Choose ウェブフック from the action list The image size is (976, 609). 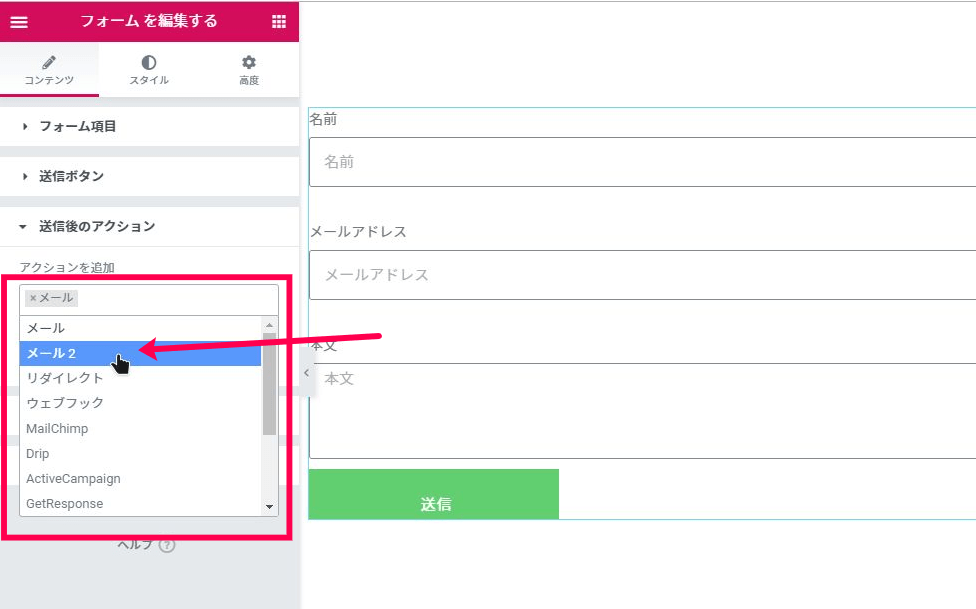tap(140, 403)
